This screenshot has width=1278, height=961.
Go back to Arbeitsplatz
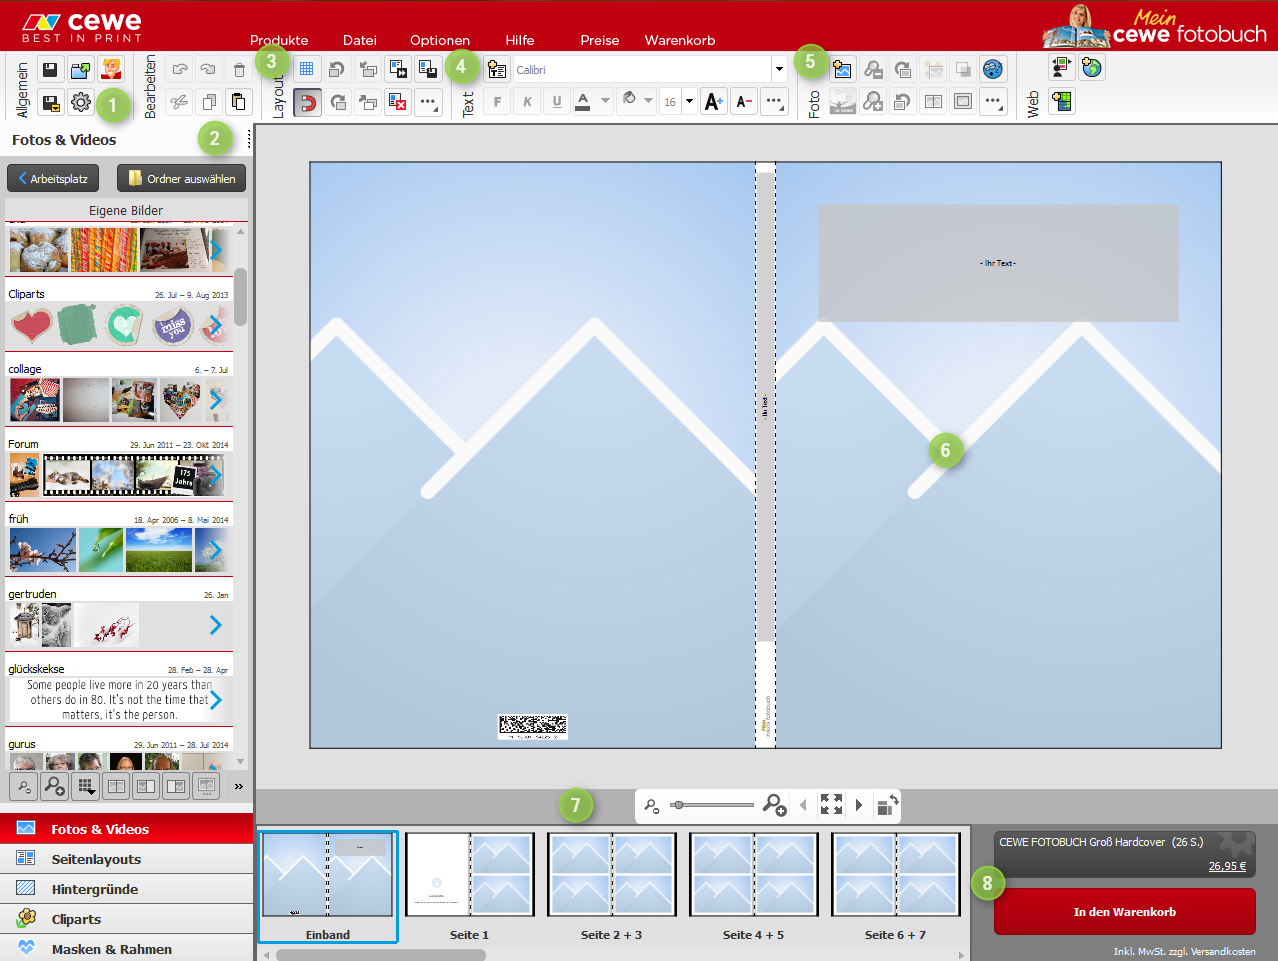click(x=53, y=178)
